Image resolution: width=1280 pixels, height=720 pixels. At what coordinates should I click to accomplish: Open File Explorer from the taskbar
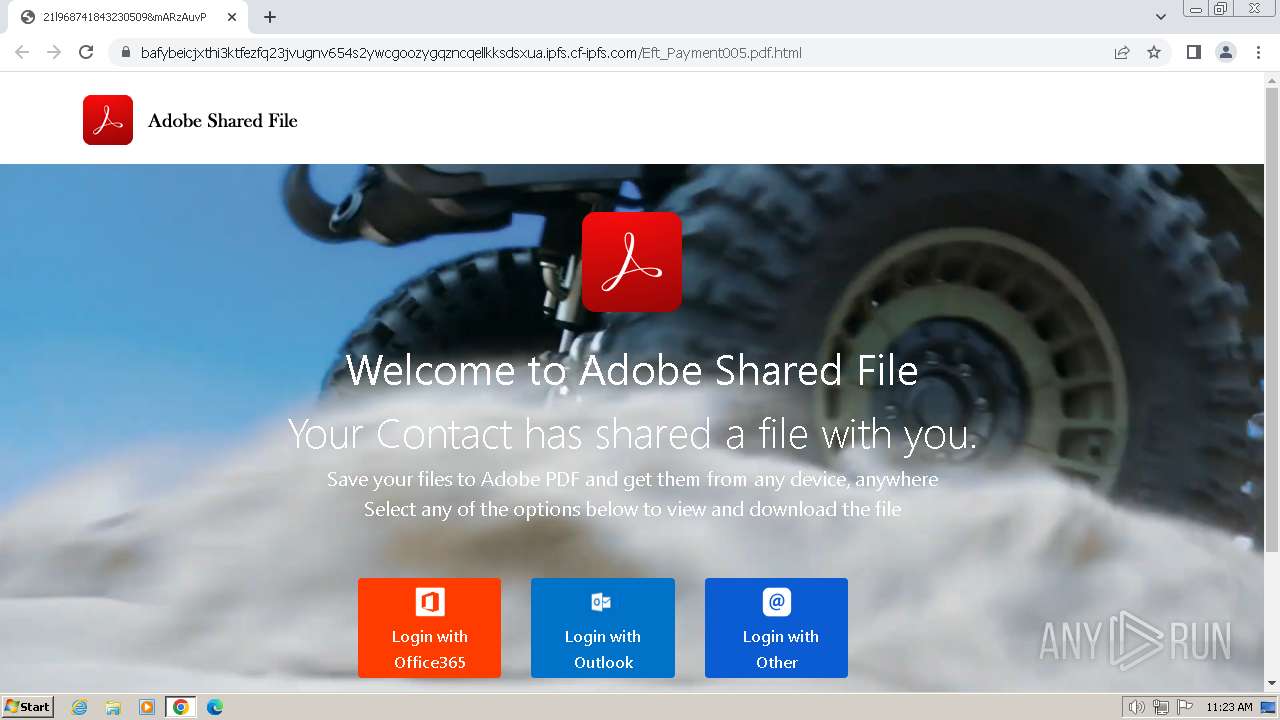(113, 707)
